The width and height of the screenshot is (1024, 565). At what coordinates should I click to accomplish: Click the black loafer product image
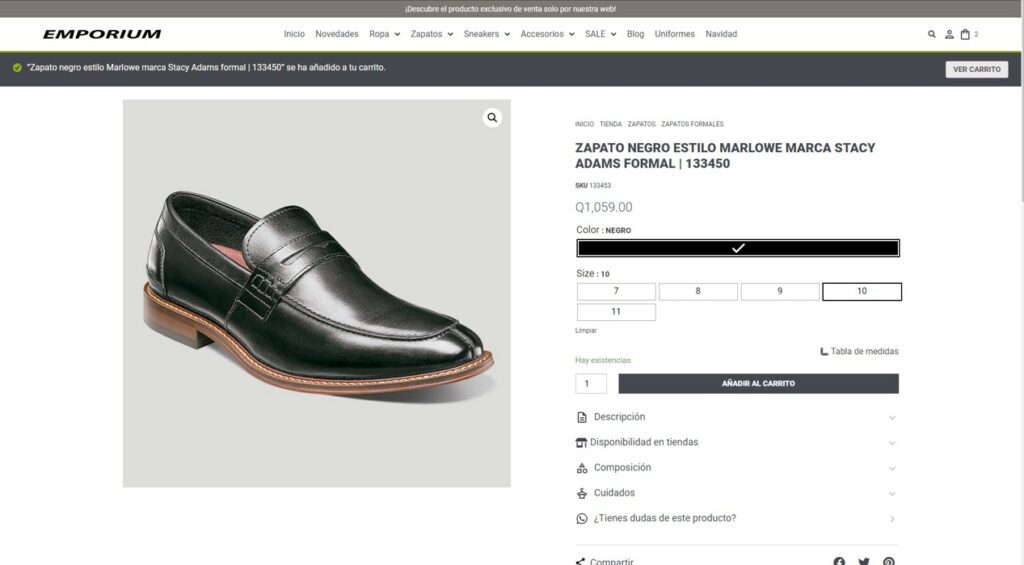pyautogui.click(x=317, y=293)
